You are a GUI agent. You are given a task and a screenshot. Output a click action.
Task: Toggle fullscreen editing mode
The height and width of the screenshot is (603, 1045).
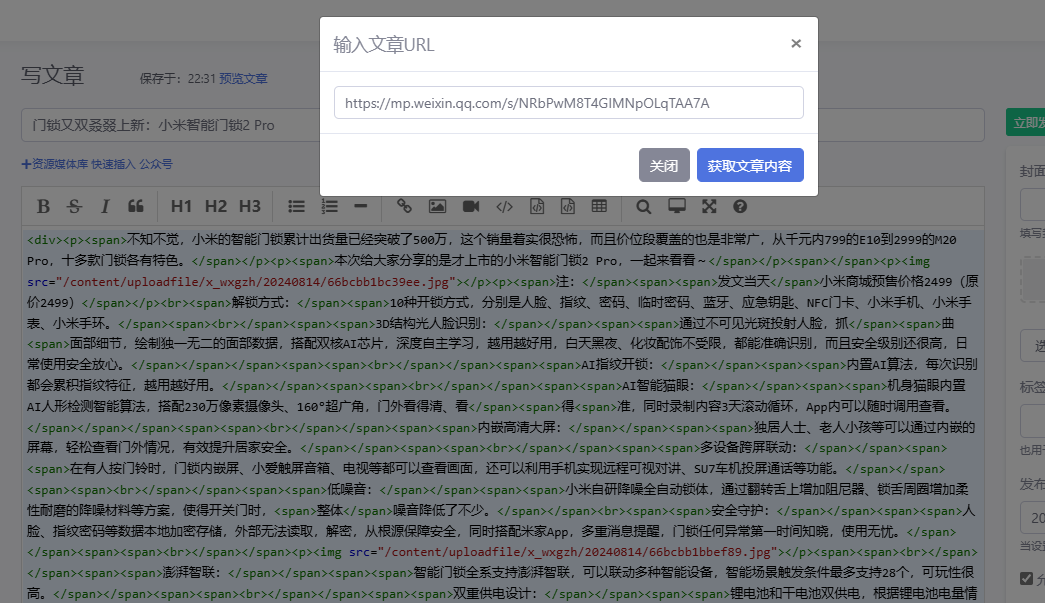[709, 207]
